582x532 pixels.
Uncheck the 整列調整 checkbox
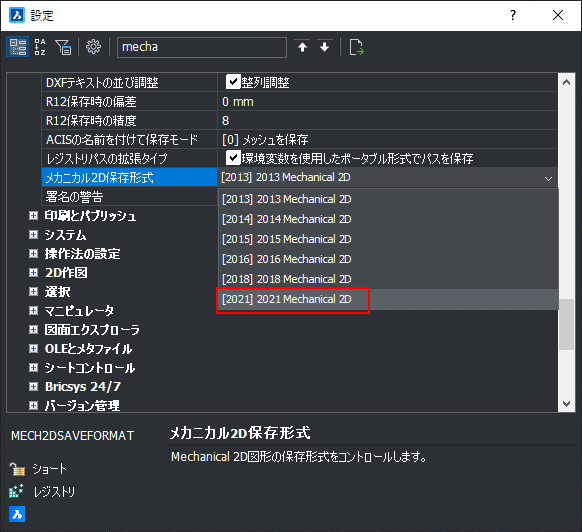[x=233, y=82]
